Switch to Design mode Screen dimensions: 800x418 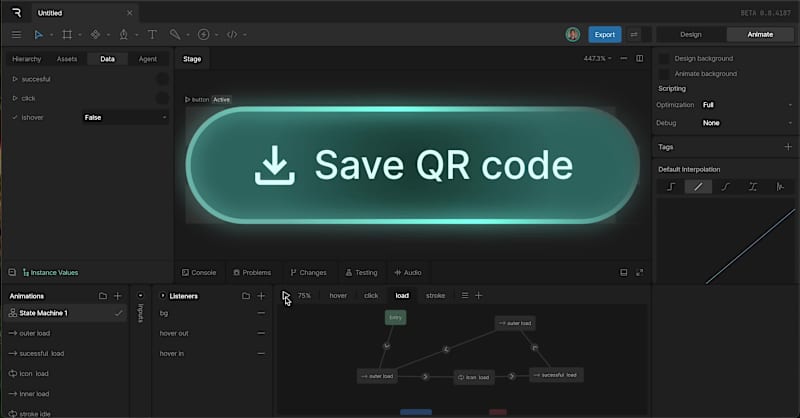point(691,35)
